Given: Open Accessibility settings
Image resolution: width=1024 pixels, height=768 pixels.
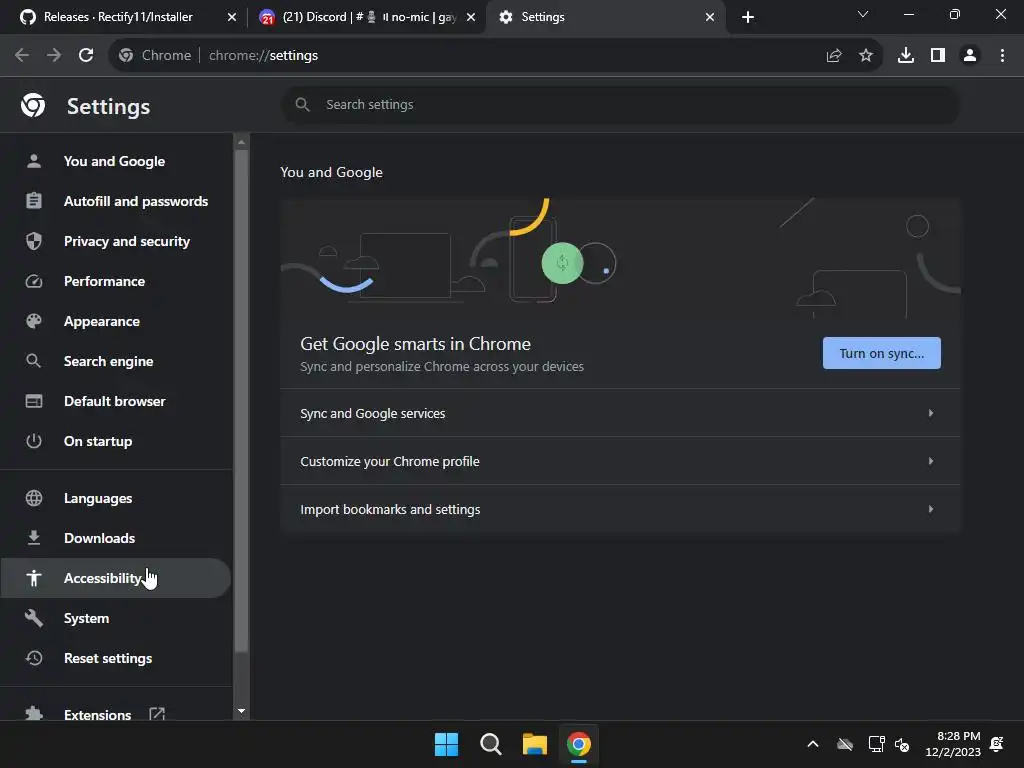Looking at the screenshot, I should click(115, 578).
